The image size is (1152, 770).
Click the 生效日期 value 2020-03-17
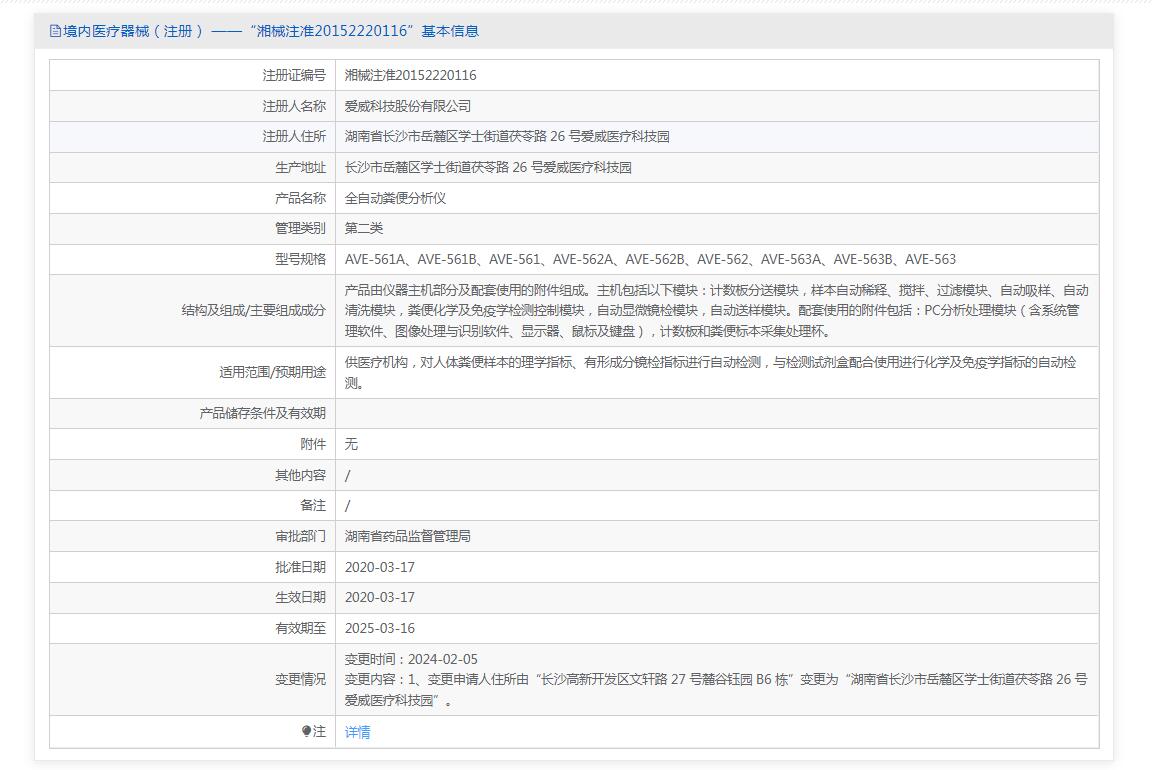379,597
